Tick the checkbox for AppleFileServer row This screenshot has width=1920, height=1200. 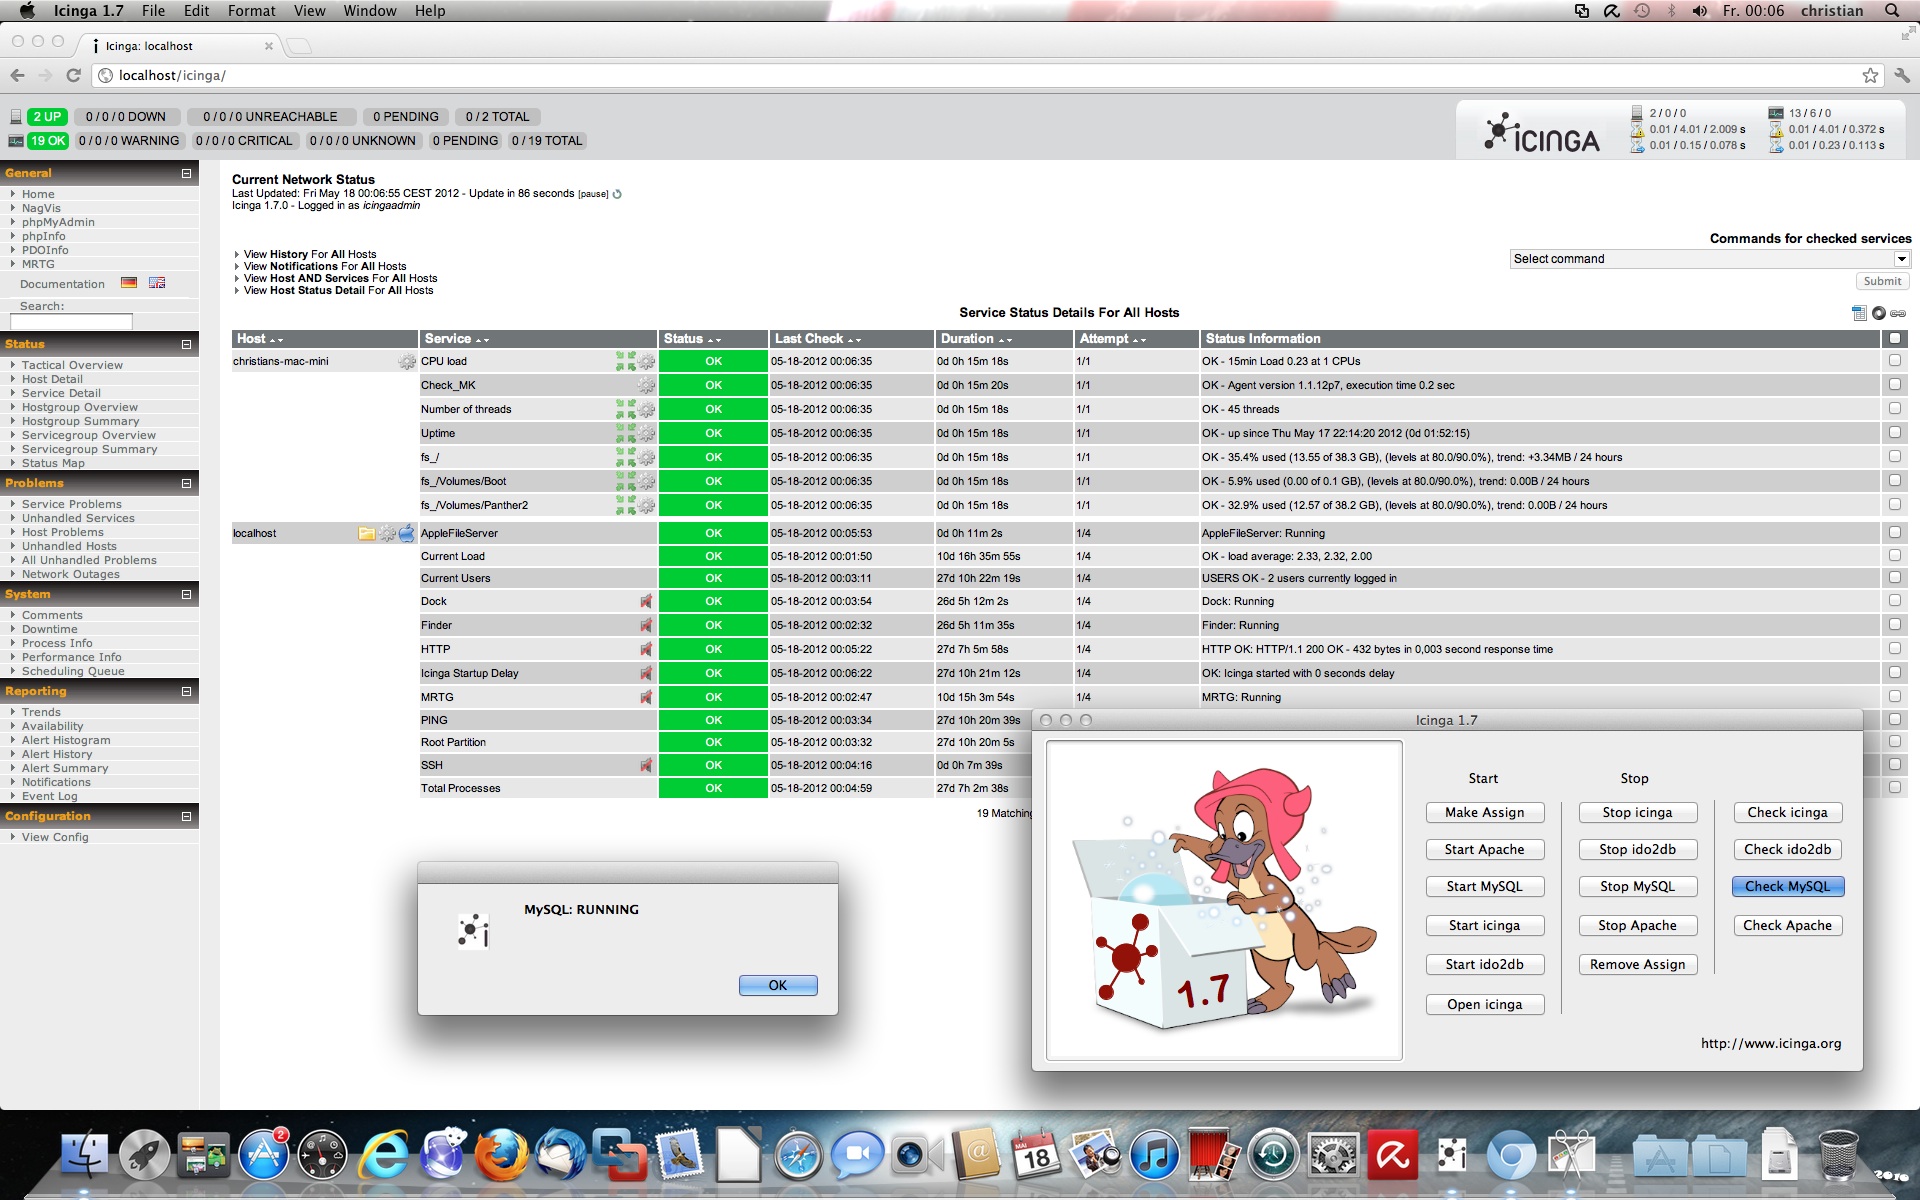point(1894,533)
